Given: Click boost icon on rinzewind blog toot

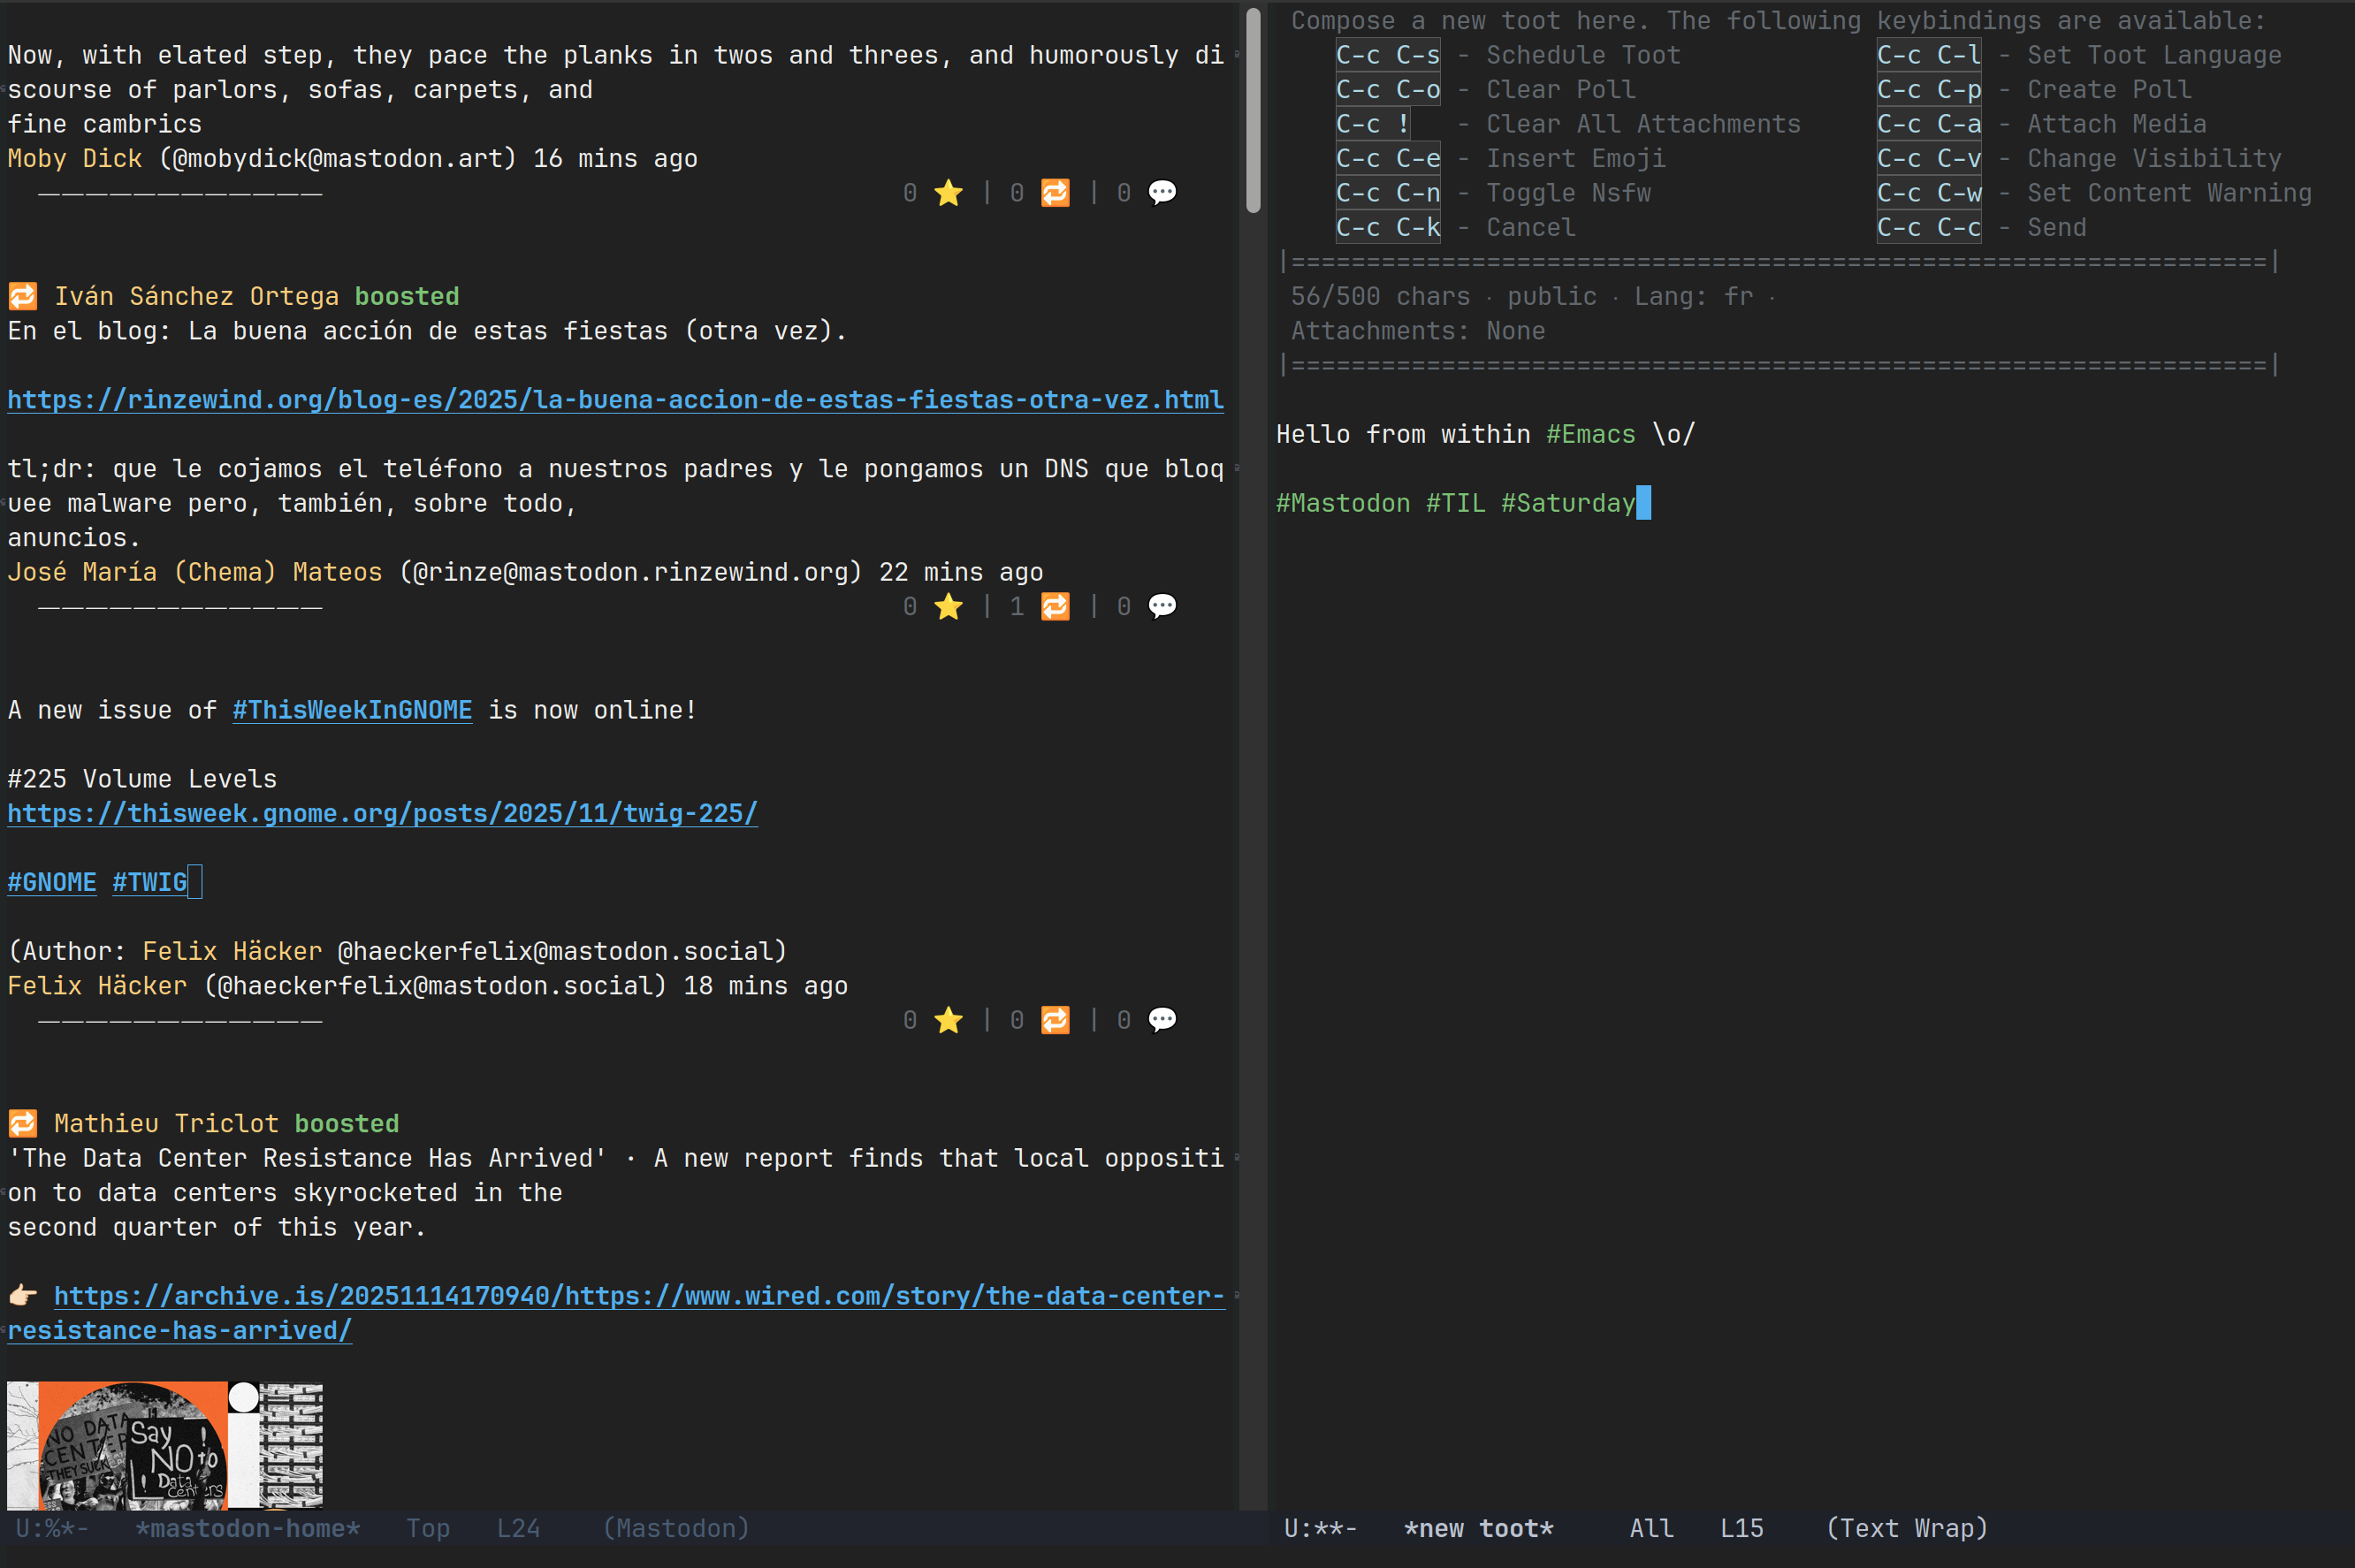Looking at the screenshot, I should 1055,607.
